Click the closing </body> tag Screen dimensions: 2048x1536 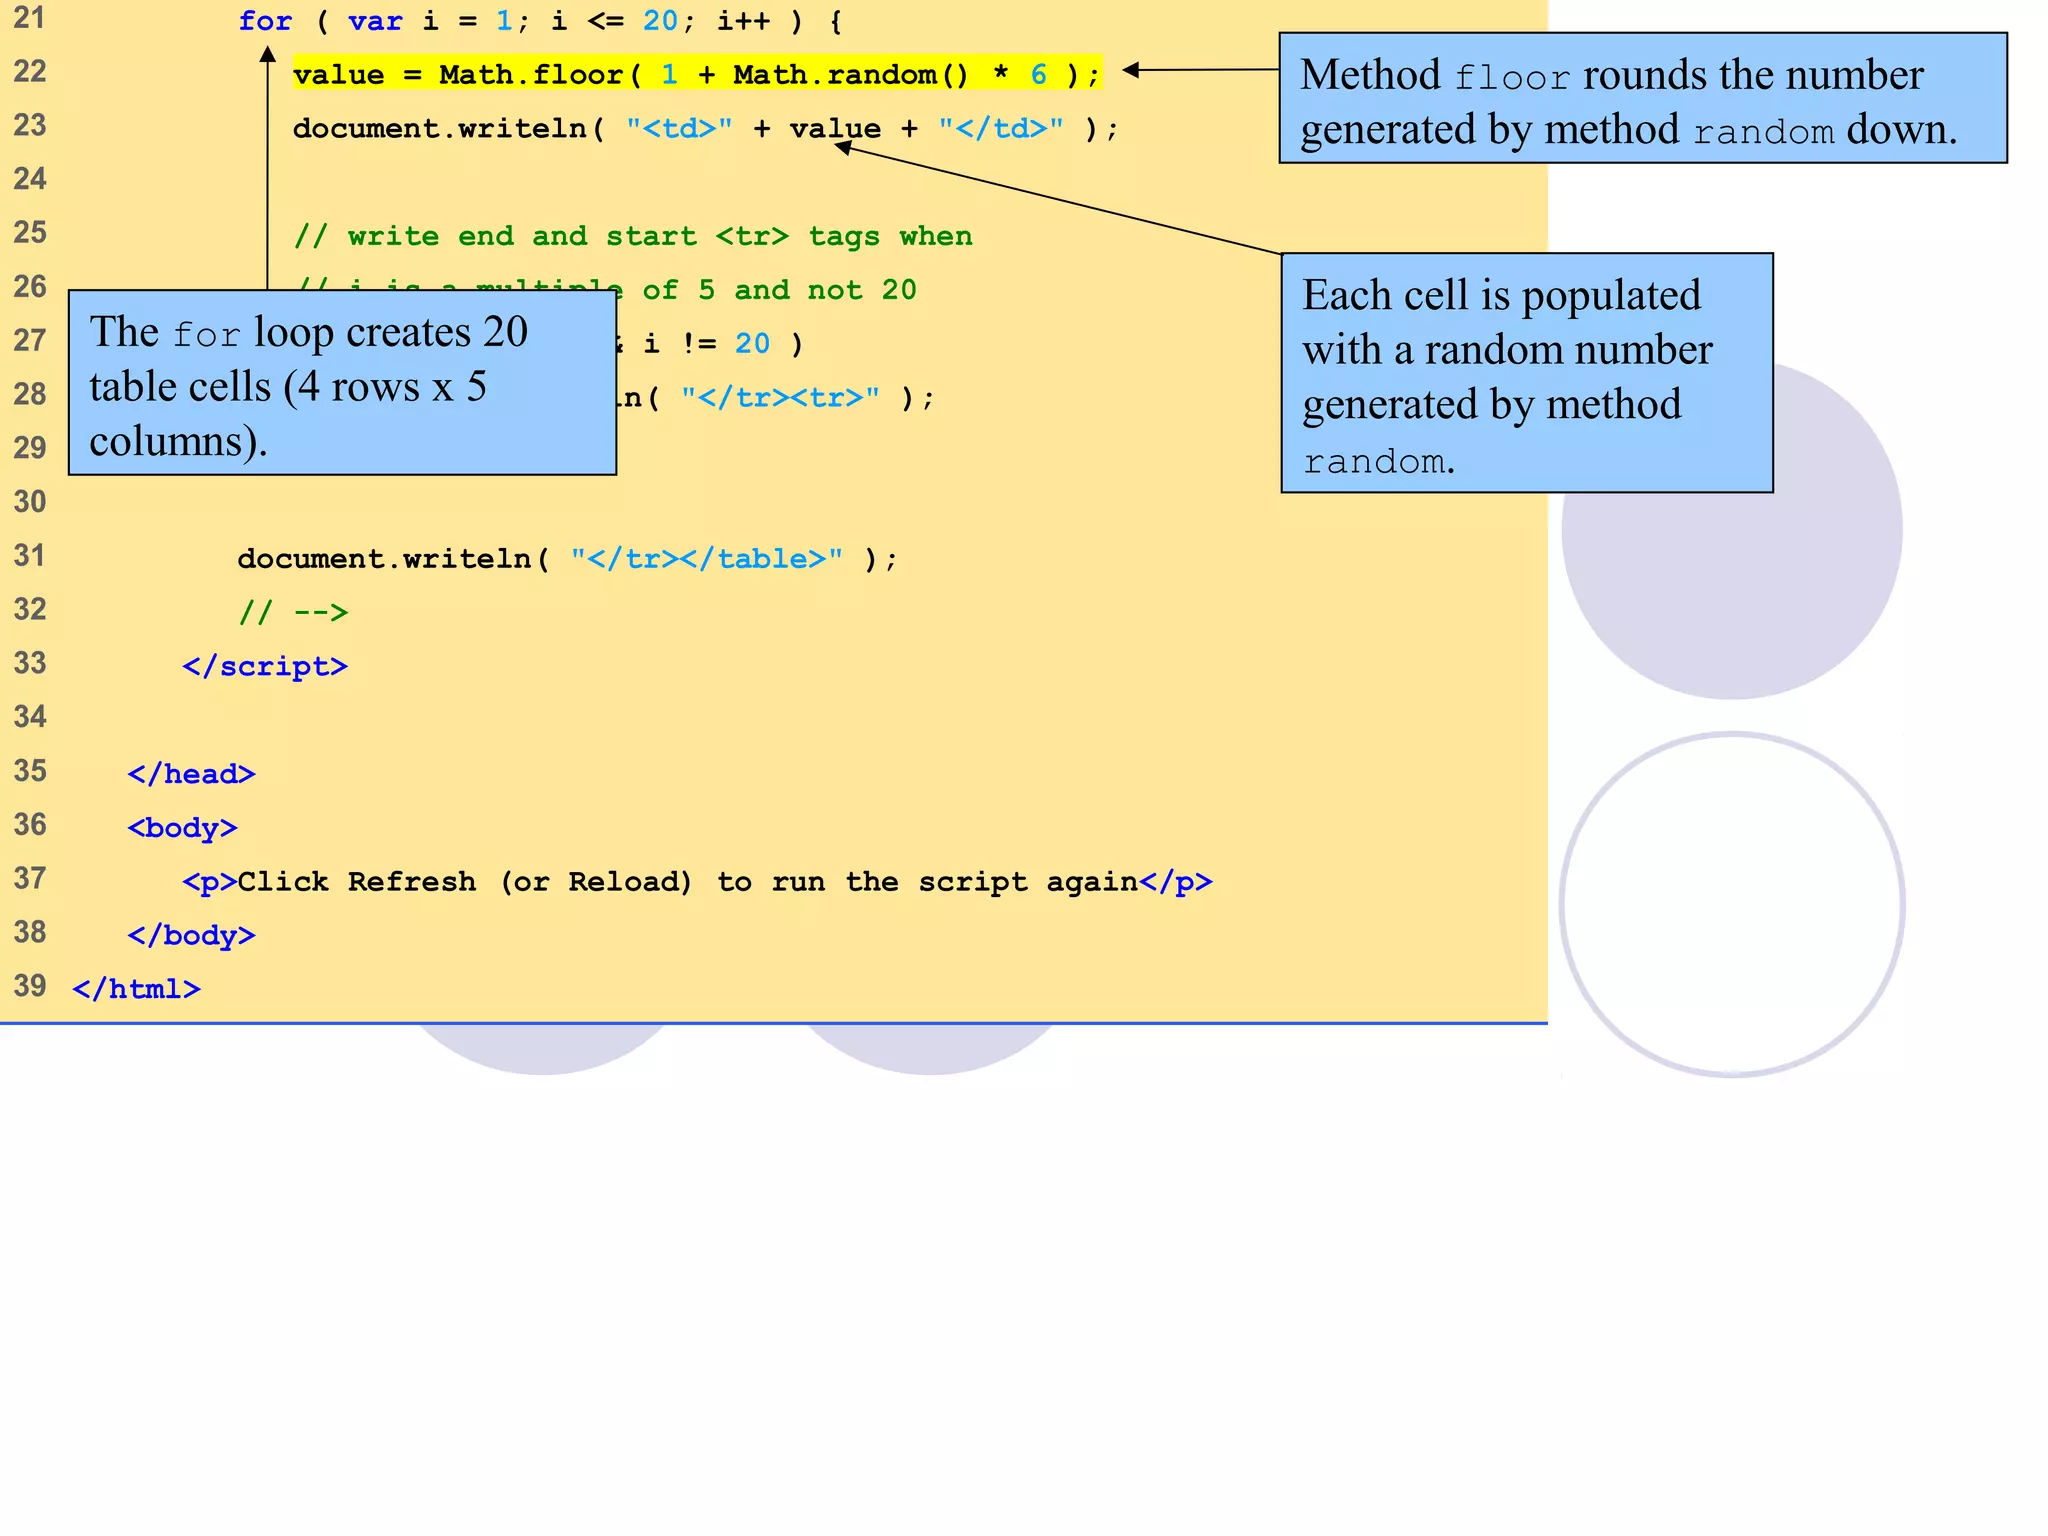tap(191, 936)
